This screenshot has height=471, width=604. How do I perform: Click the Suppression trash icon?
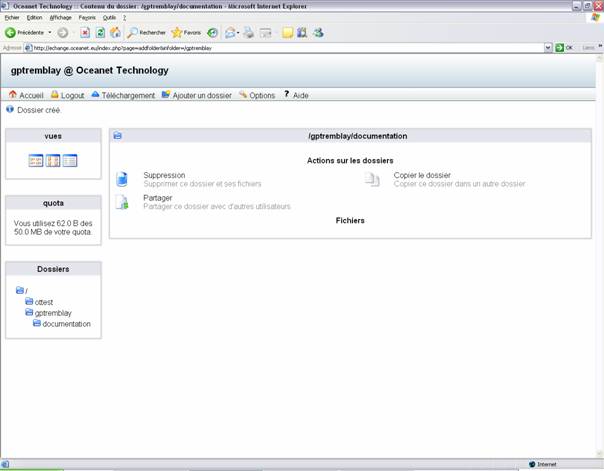point(122,179)
